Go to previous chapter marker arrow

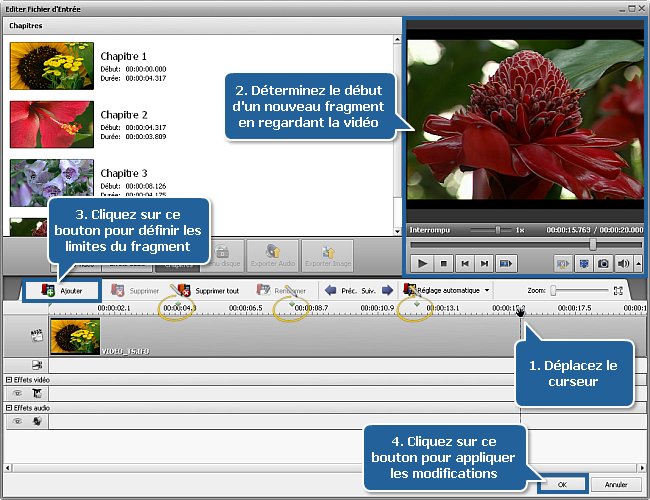(330, 290)
